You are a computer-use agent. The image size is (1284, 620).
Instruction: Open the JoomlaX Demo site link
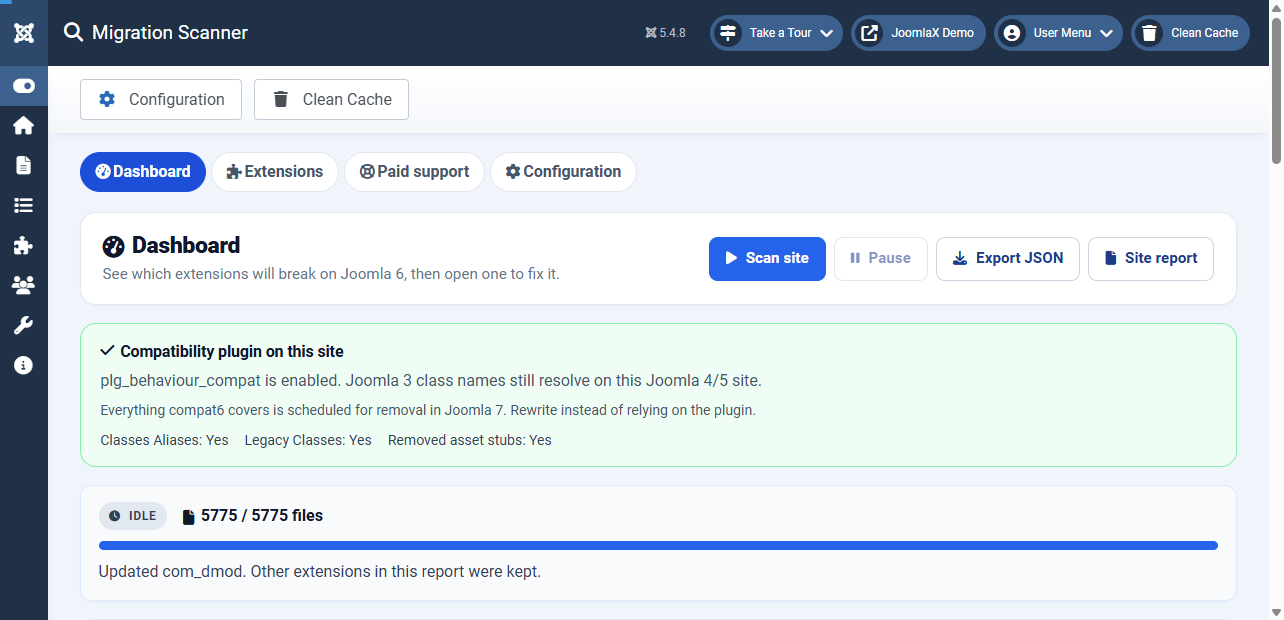pos(919,33)
